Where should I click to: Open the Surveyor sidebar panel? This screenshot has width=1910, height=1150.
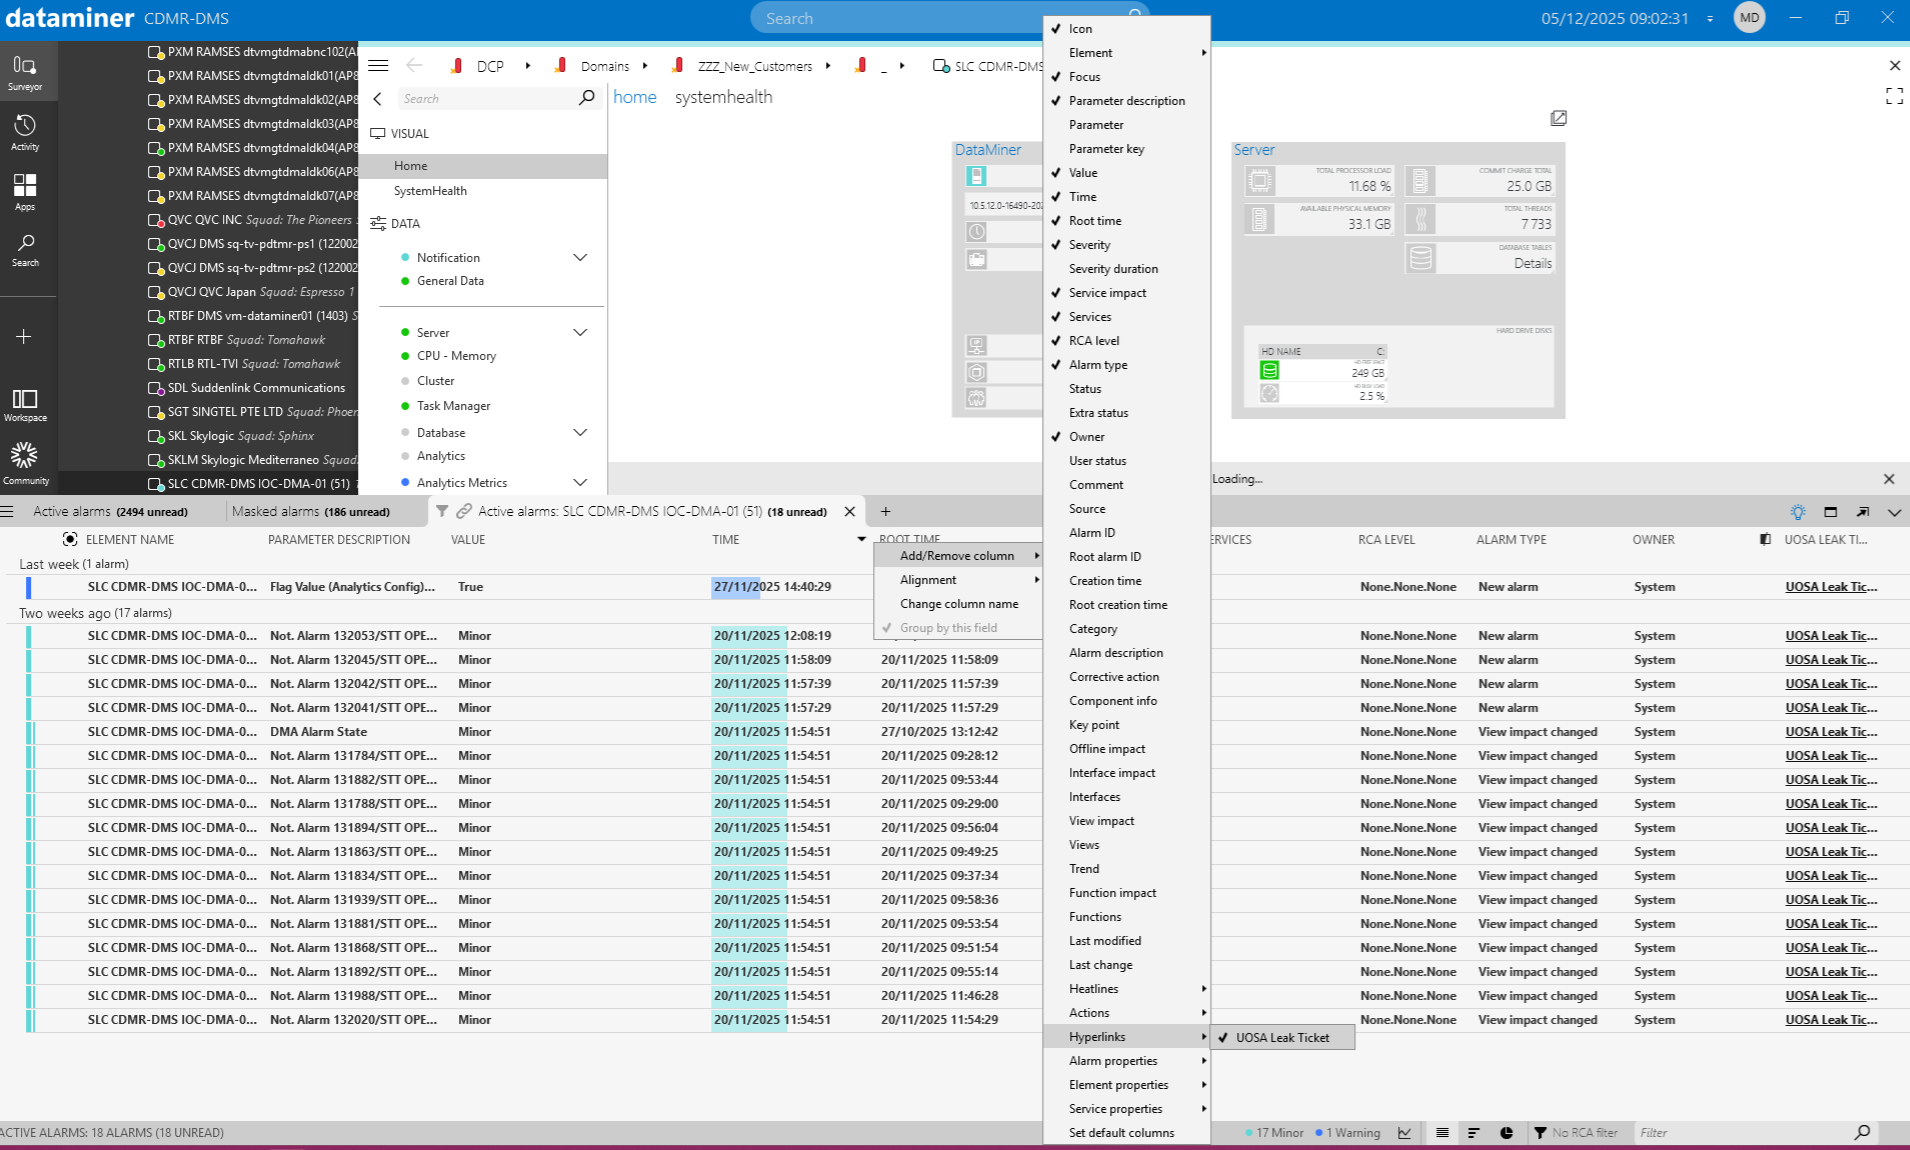[25, 72]
